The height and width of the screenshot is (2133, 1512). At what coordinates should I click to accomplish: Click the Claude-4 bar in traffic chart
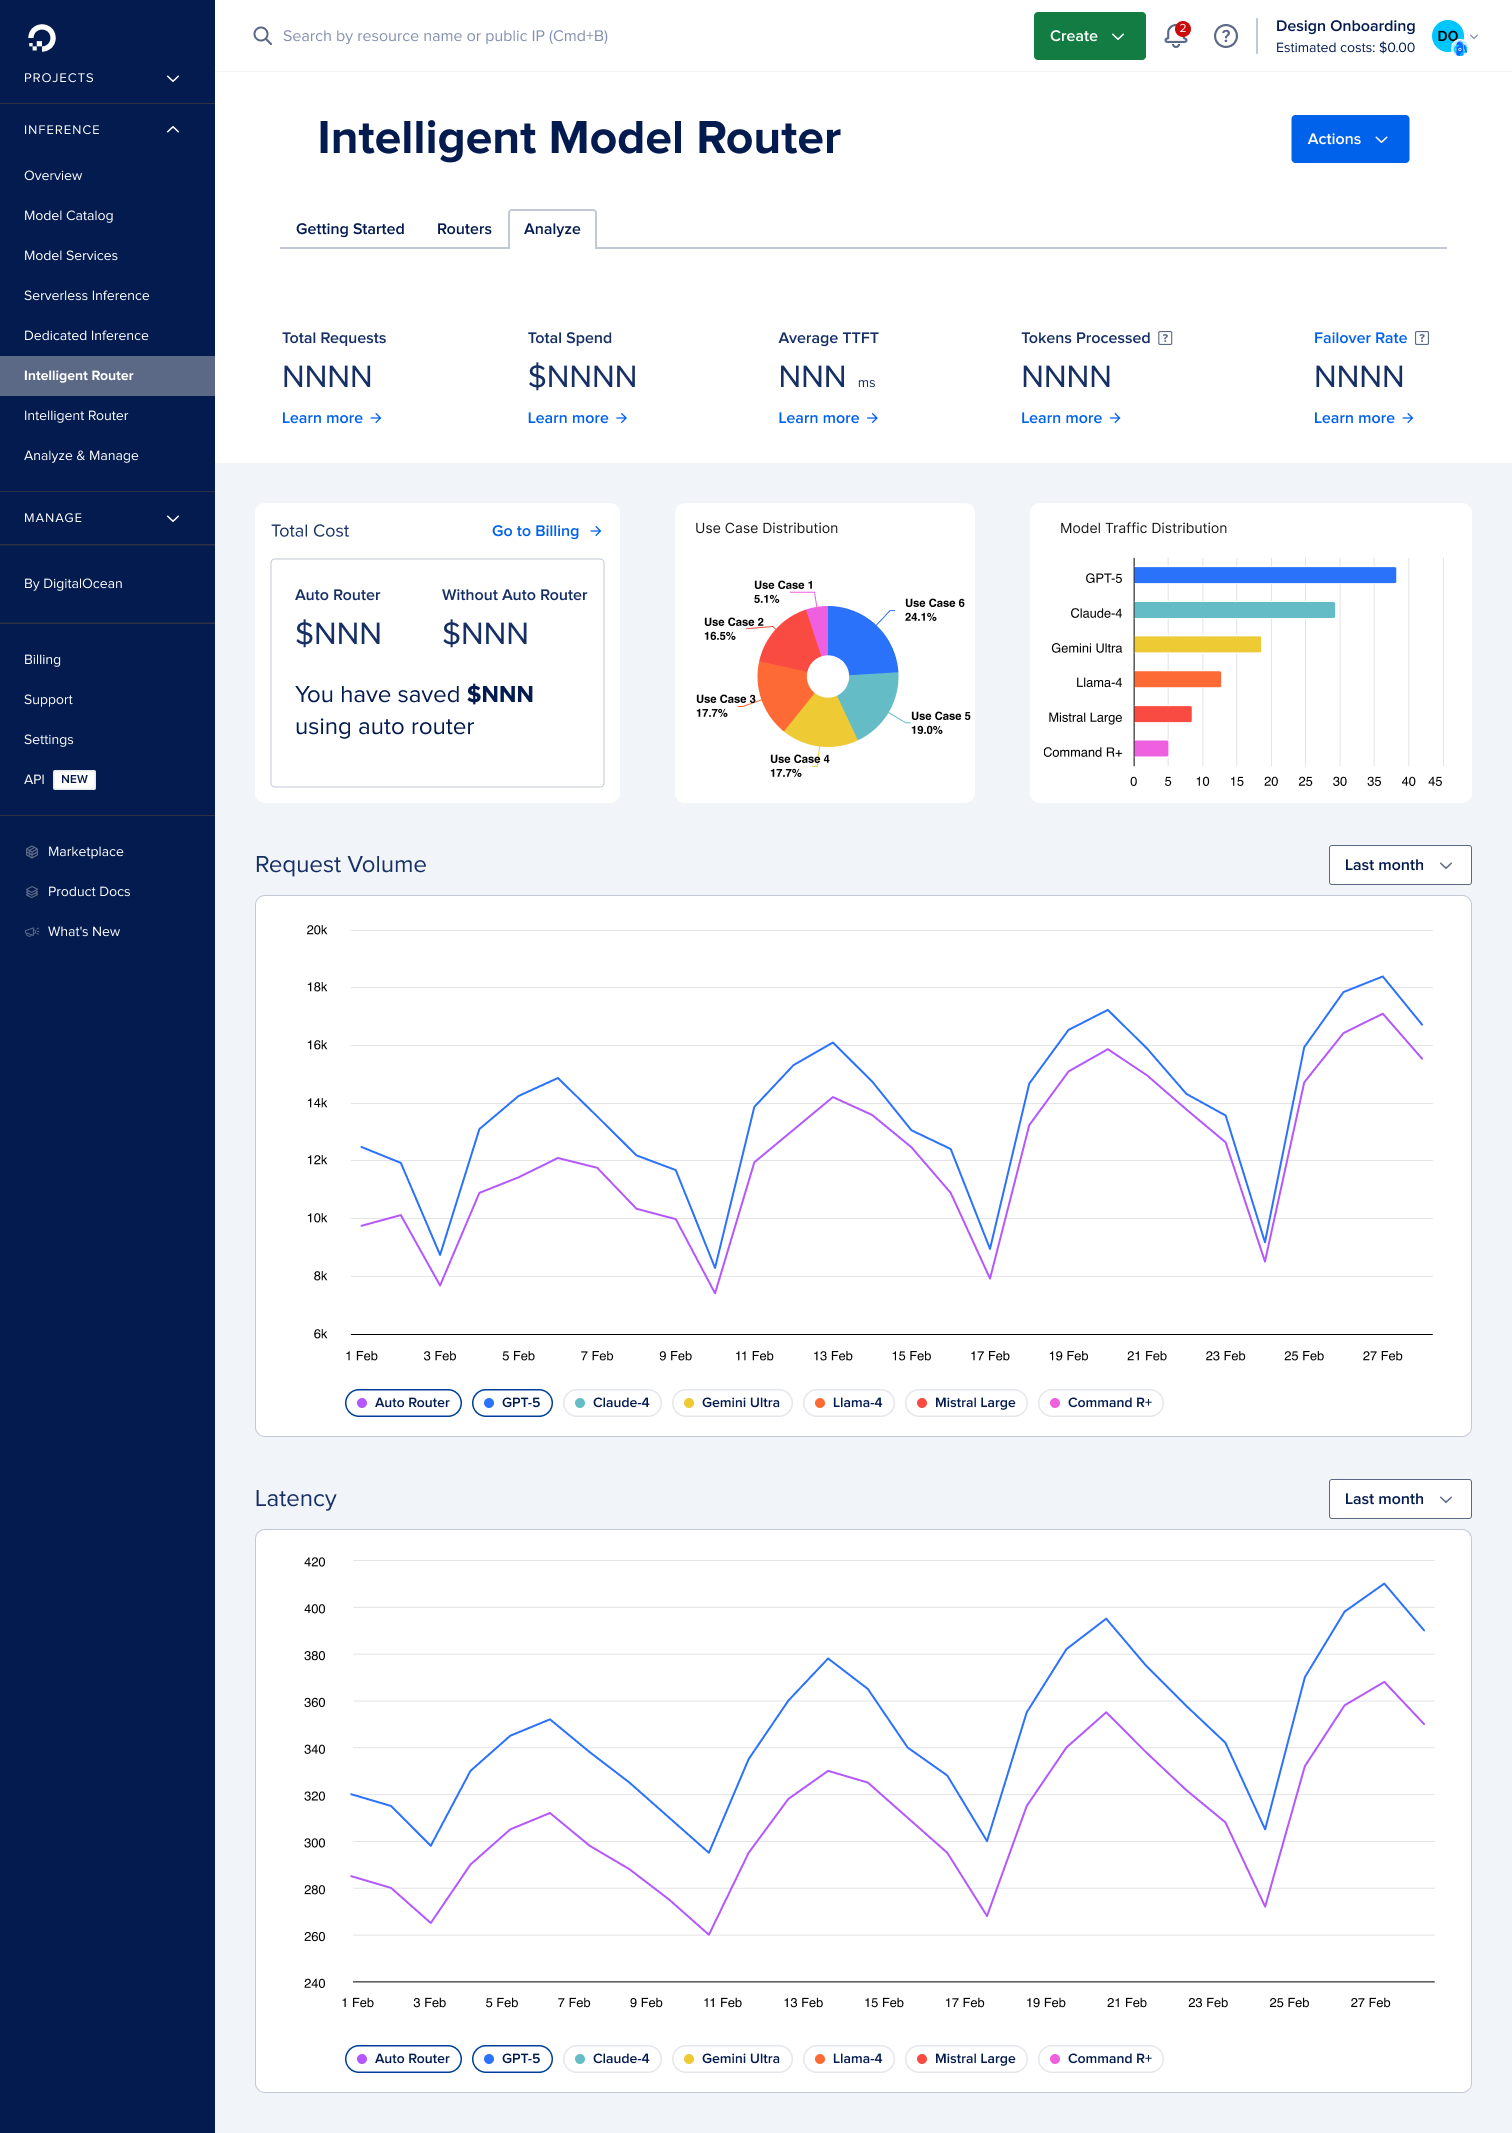click(x=1234, y=610)
